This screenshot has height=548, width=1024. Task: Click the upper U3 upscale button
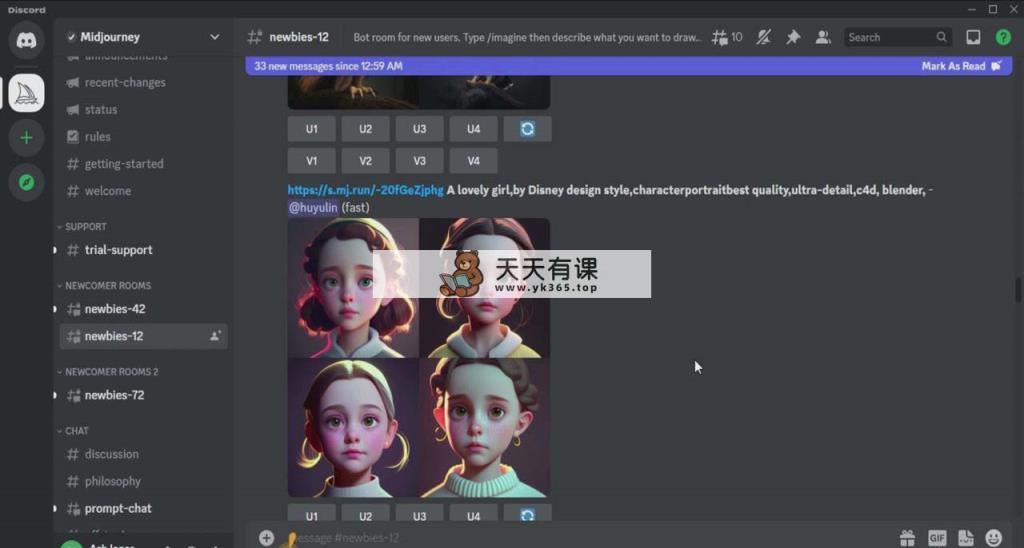pyautogui.click(x=419, y=129)
